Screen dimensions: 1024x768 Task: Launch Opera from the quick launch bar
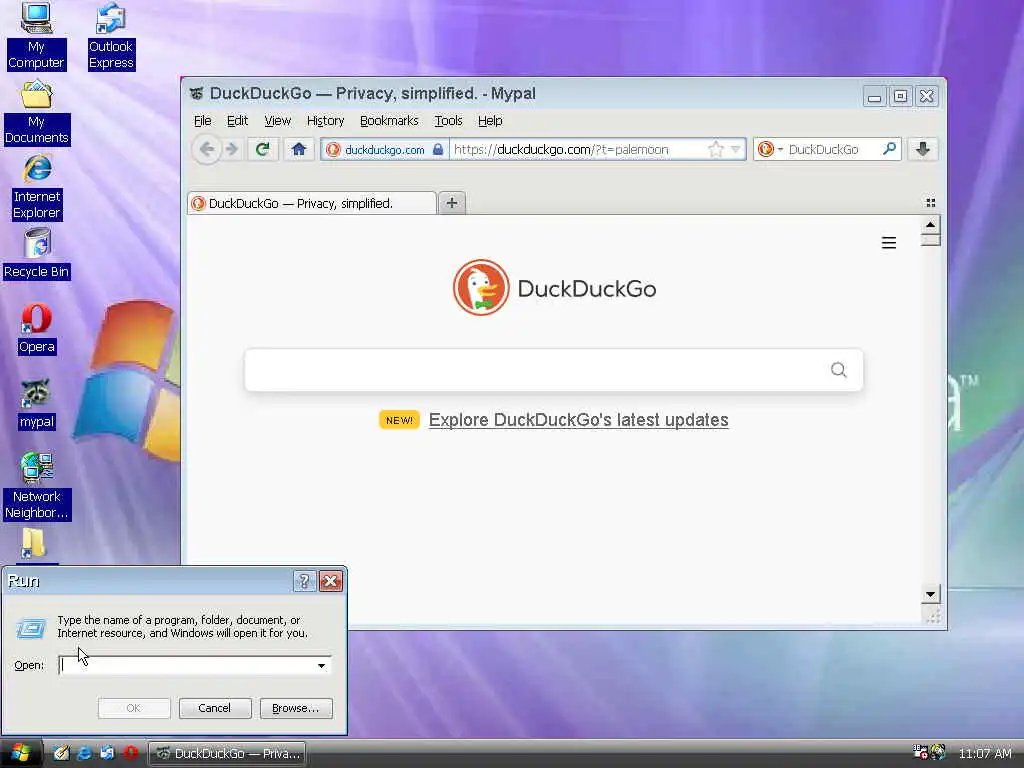[x=131, y=753]
